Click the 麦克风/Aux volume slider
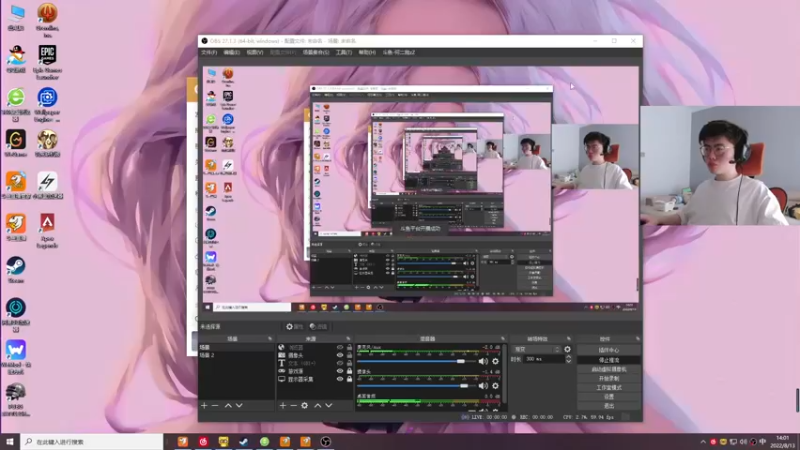The width and height of the screenshot is (800, 450). point(415,361)
